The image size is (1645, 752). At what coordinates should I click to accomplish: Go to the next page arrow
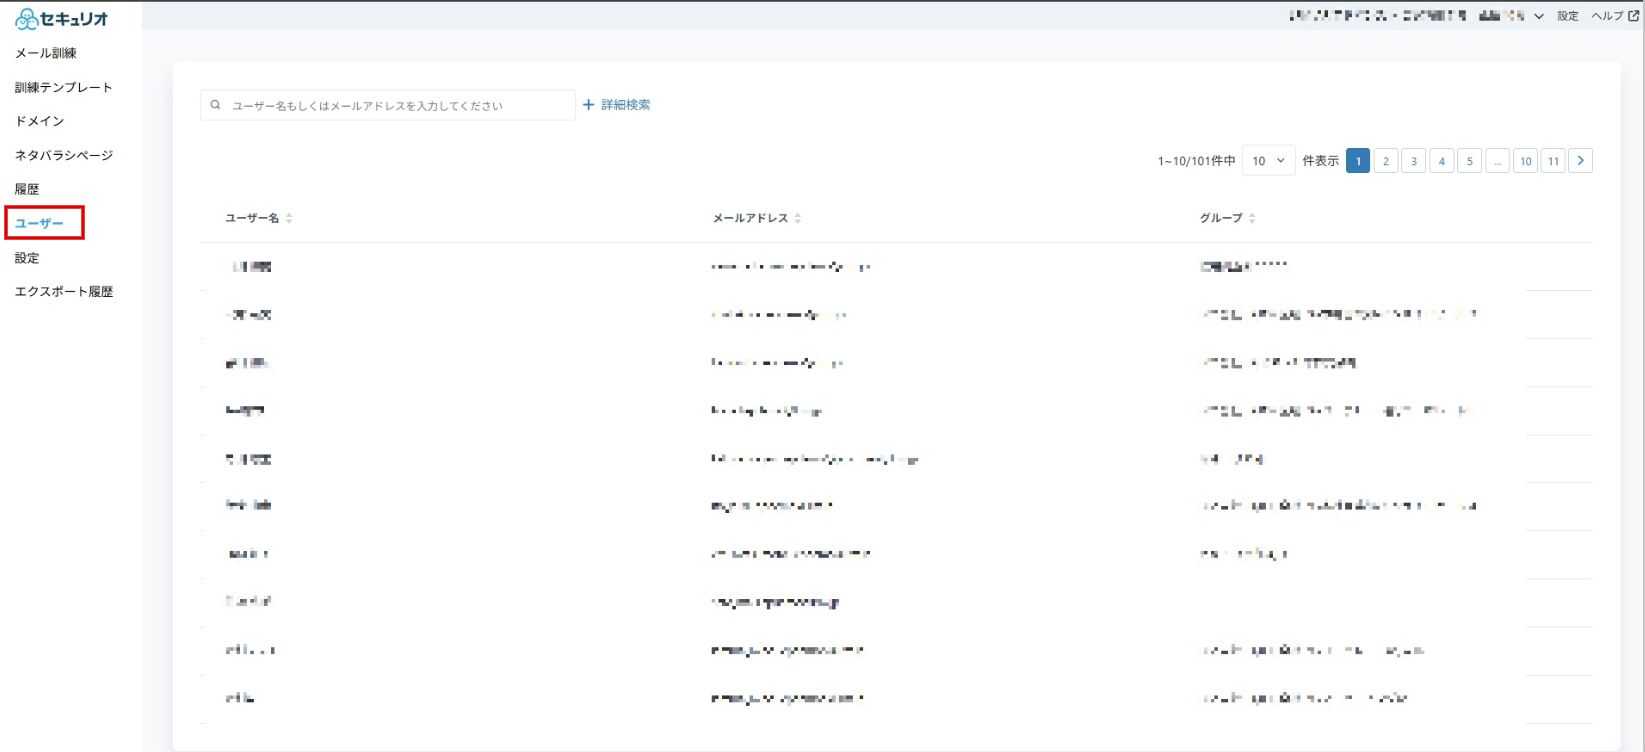tap(1580, 160)
